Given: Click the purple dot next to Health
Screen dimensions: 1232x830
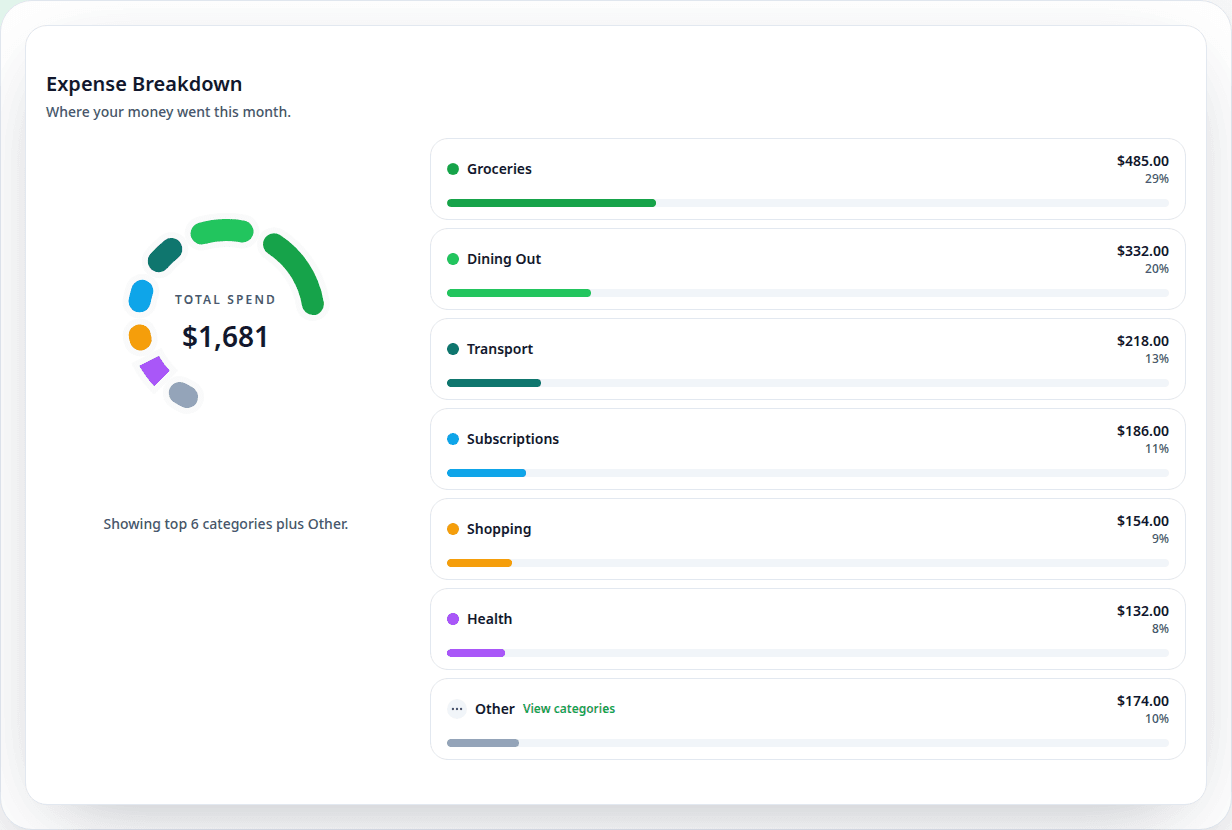Looking at the screenshot, I should 453,619.
